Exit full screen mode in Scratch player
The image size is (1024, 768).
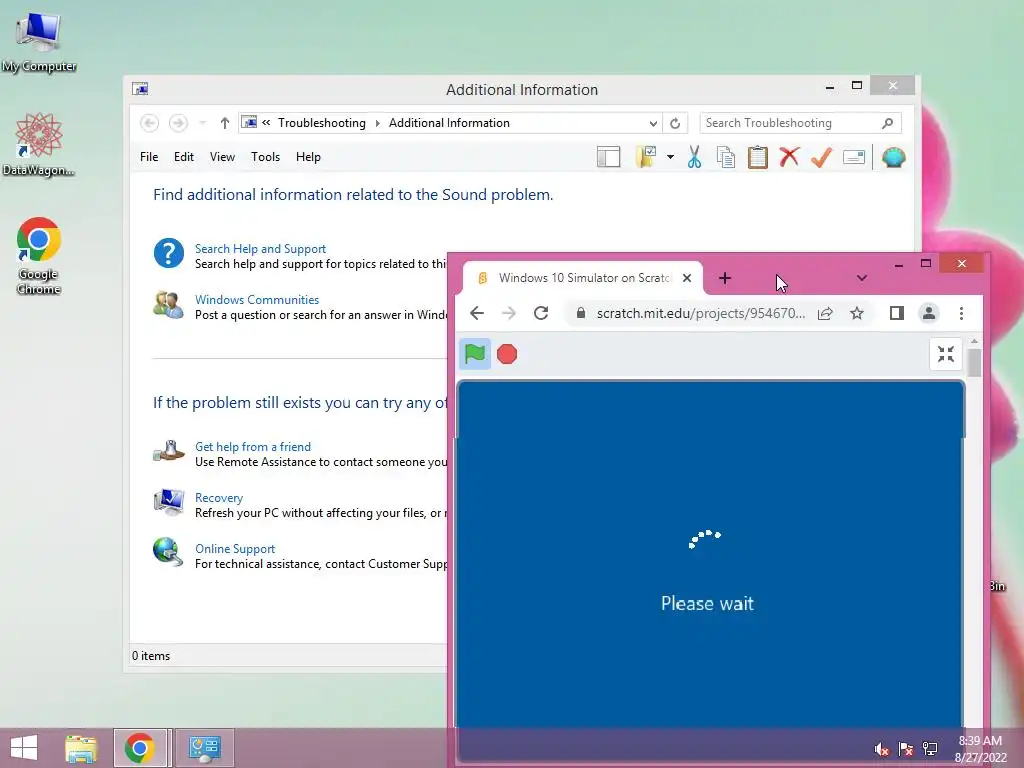(x=946, y=354)
